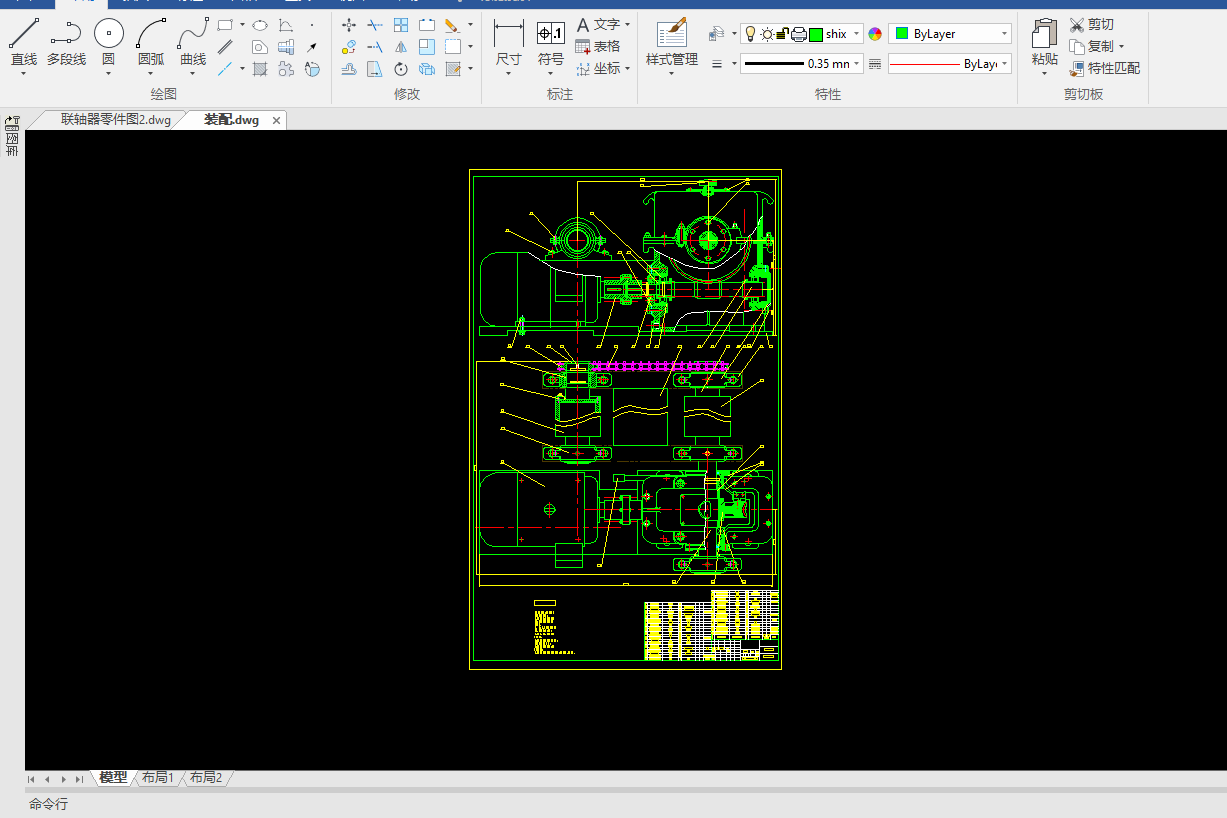This screenshot has width=1227, height=818.
Task: Toggle layer on/off light bulb icon
Action: [x=750, y=34]
